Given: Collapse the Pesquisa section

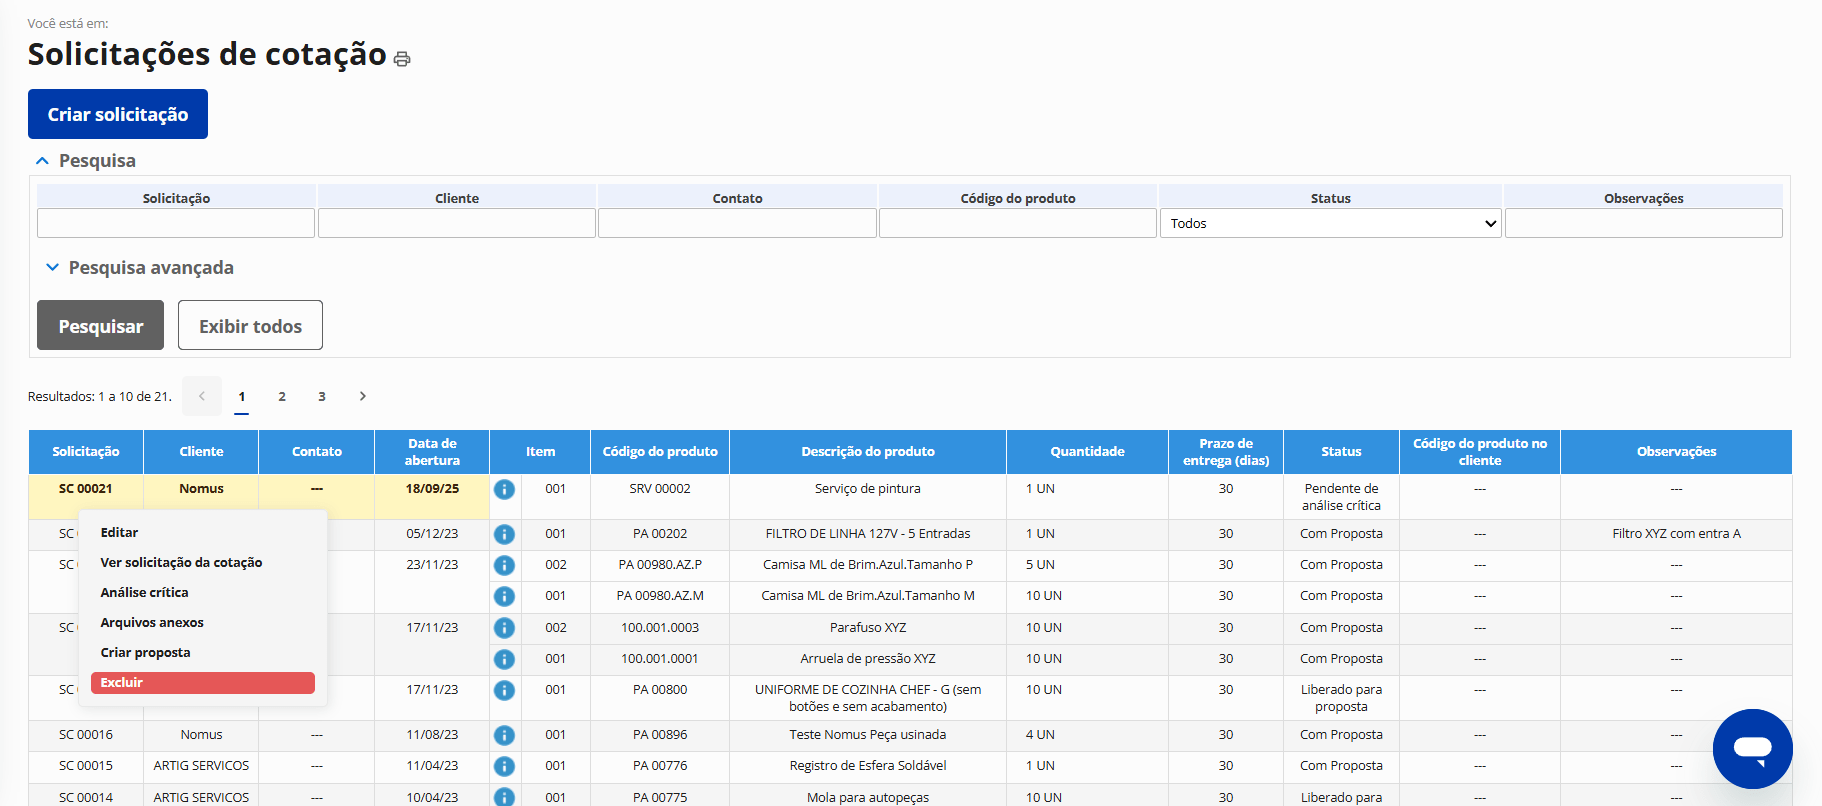Looking at the screenshot, I should coord(42,161).
